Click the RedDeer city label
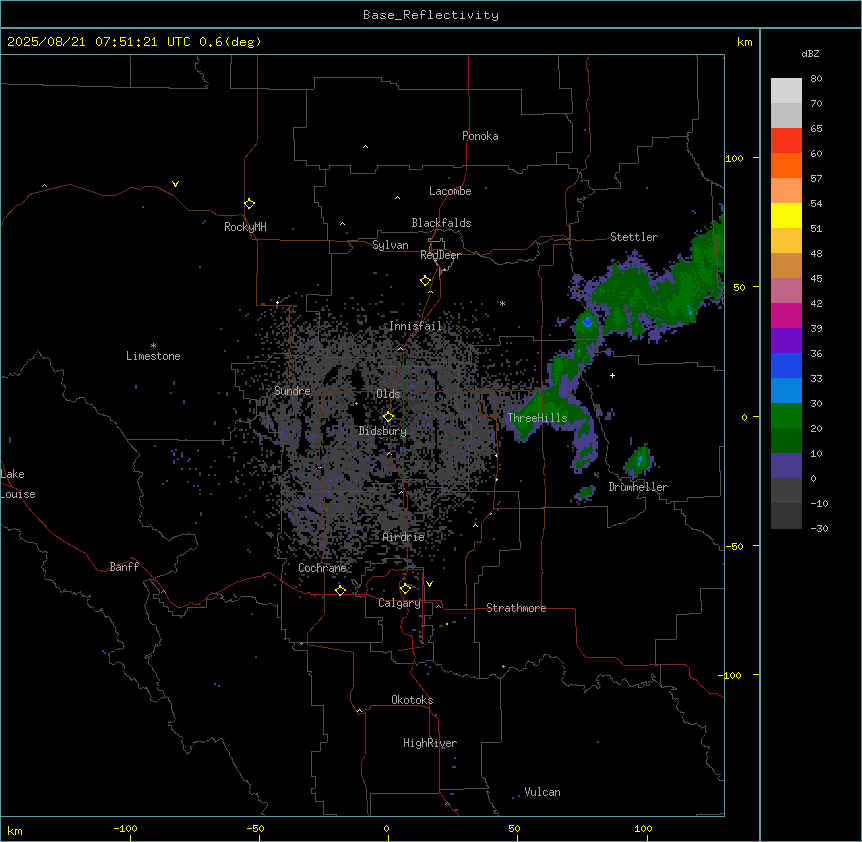The width and height of the screenshot is (862, 842). tap(440, 255)
